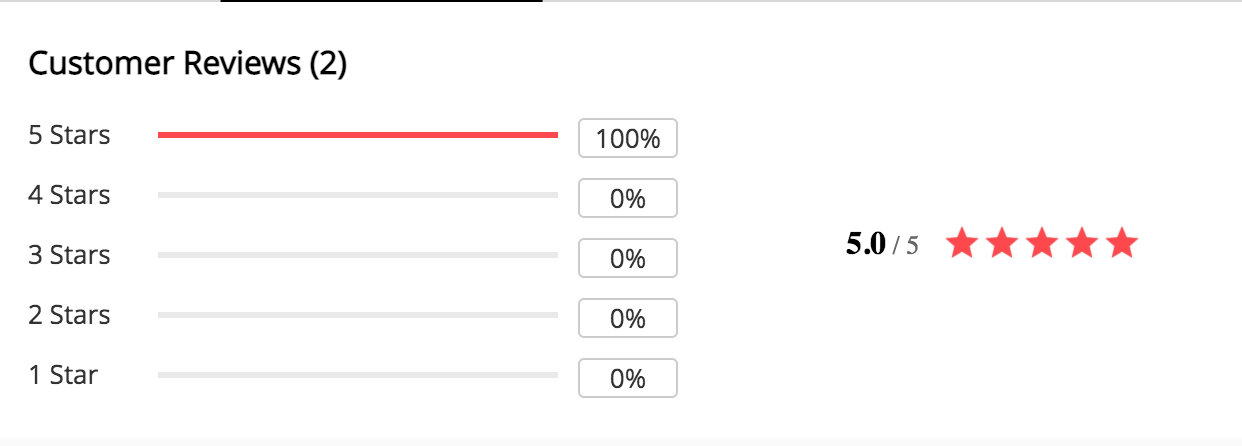This screenshot has width=1242, height=446.
Task: Click the gray 3 Stars progress bar
Action: tap(358, 255)
